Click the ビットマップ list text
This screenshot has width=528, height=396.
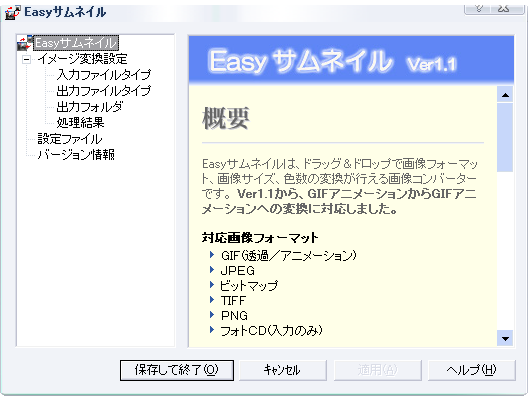point(249,286)
